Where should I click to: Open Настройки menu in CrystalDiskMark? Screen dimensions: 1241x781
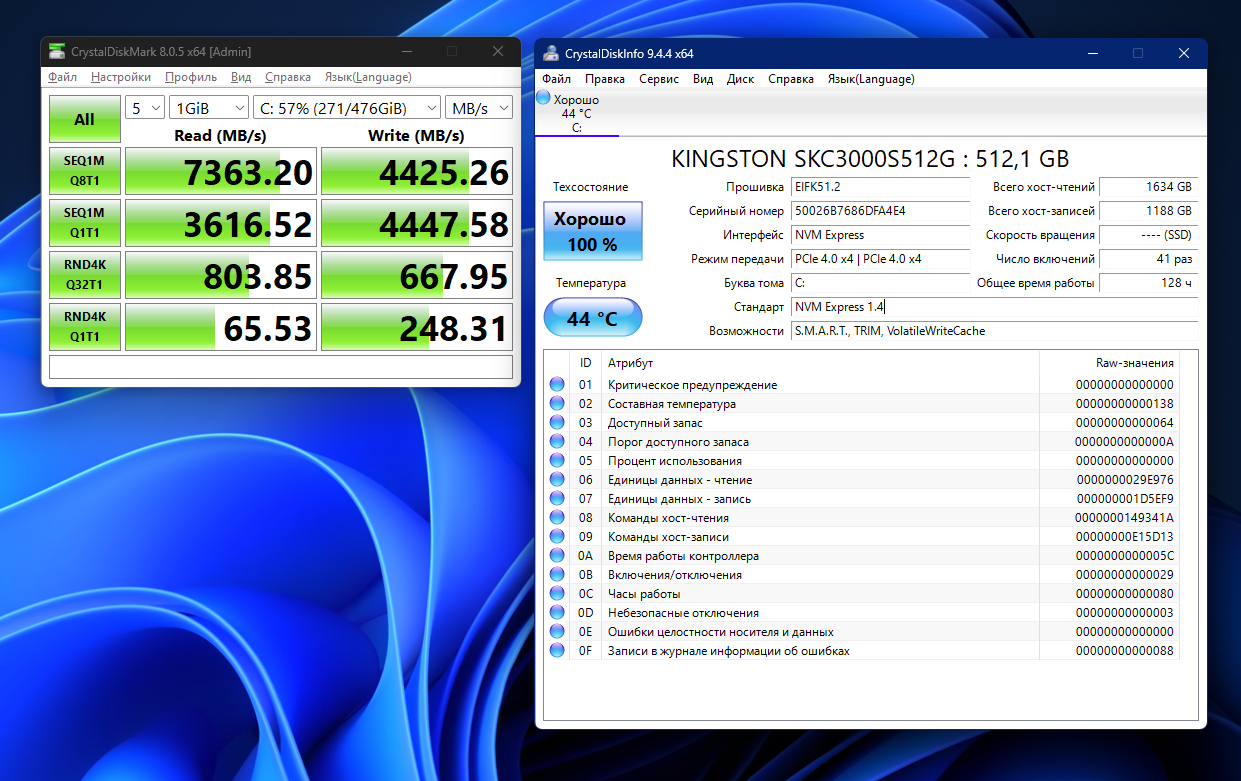tap(121, 77)
